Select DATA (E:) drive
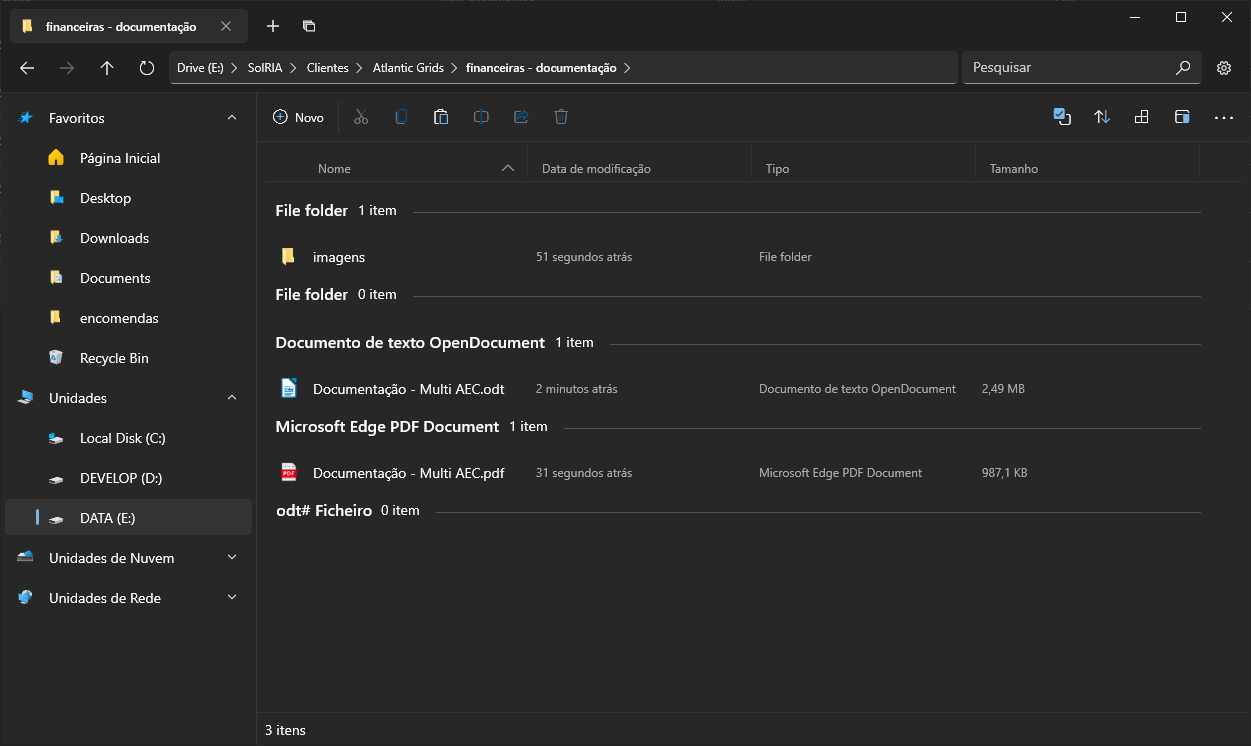Image resolution: width=1251 pixels, height=746 pixels. coord(128,518)
